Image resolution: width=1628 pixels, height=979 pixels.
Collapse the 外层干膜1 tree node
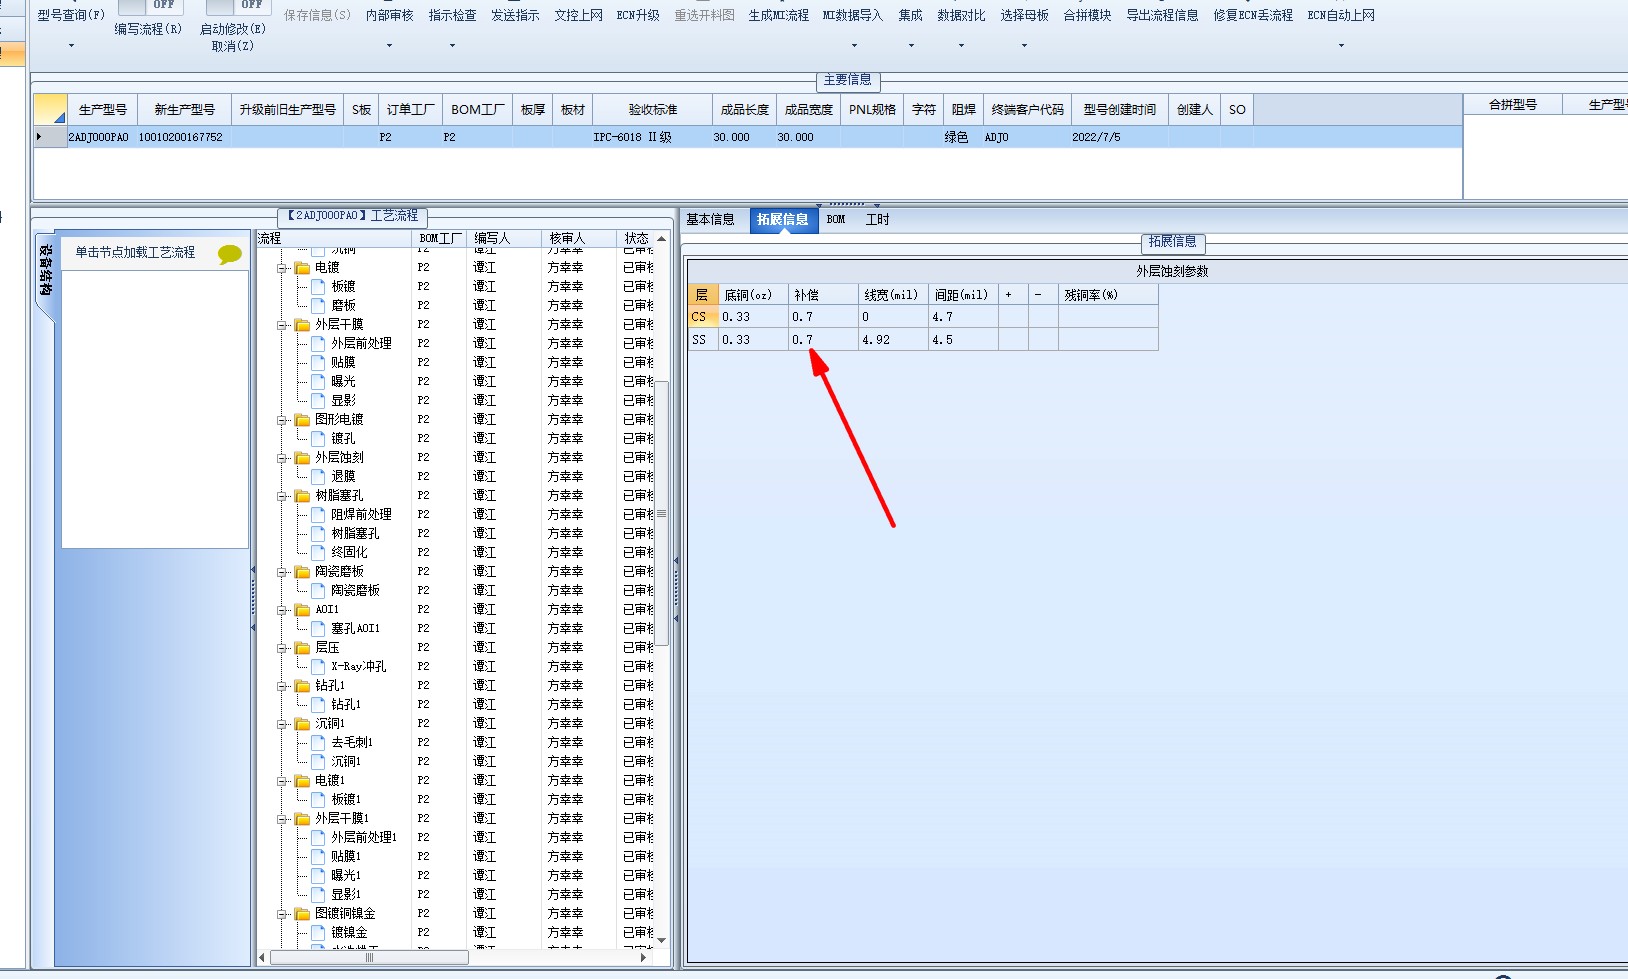pyautogui.click(x=282, y=819)
